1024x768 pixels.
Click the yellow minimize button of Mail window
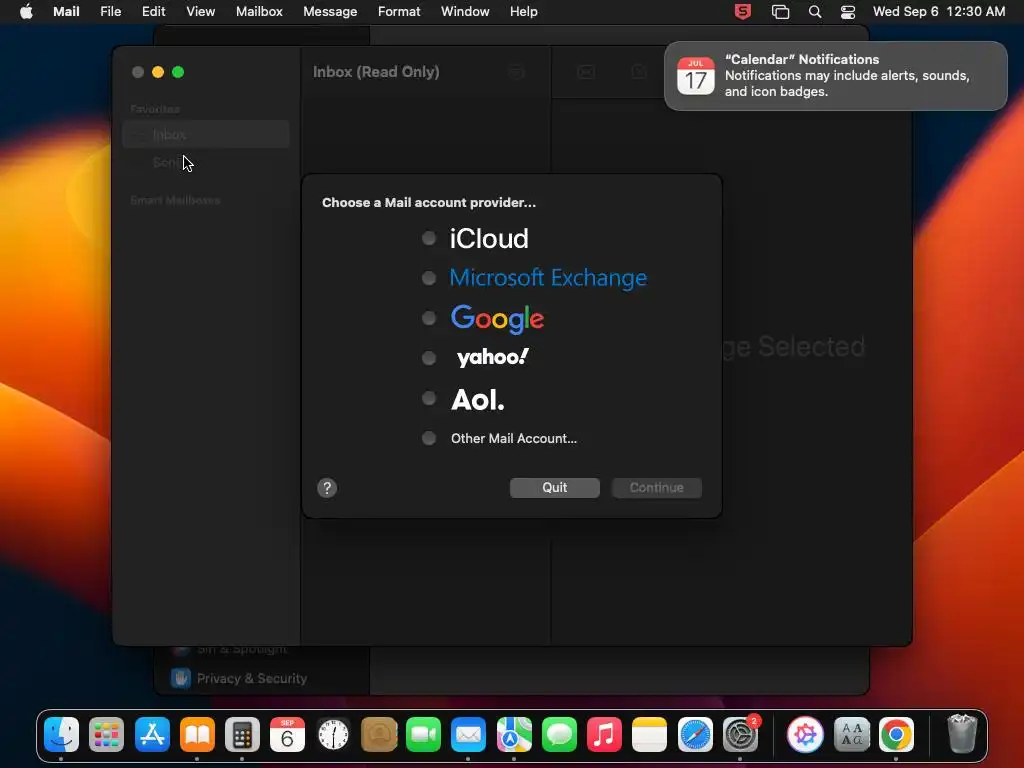pos(157,72)
